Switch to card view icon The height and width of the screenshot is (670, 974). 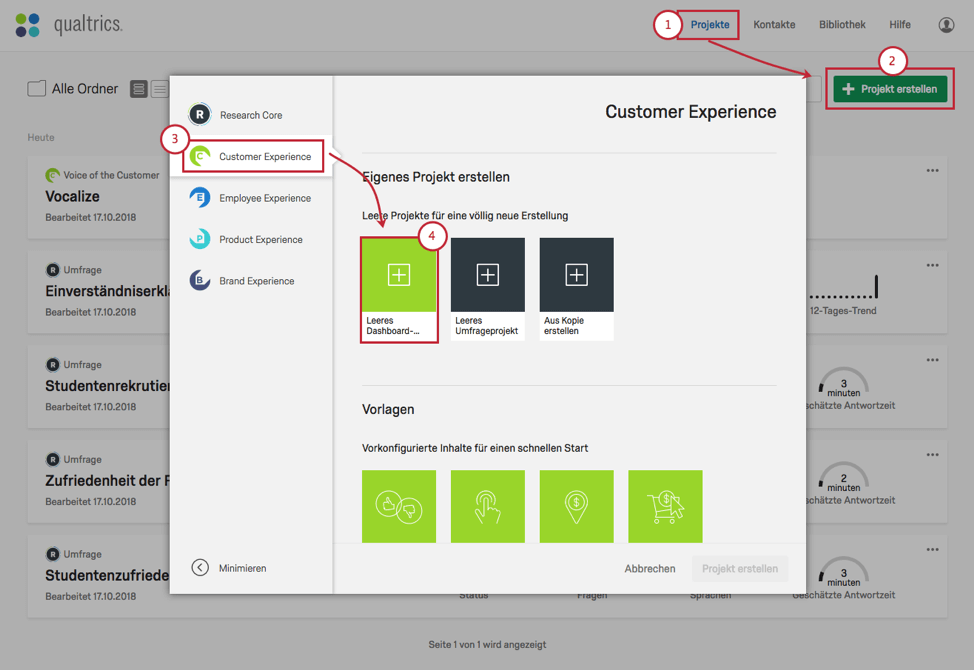point(139,89)
